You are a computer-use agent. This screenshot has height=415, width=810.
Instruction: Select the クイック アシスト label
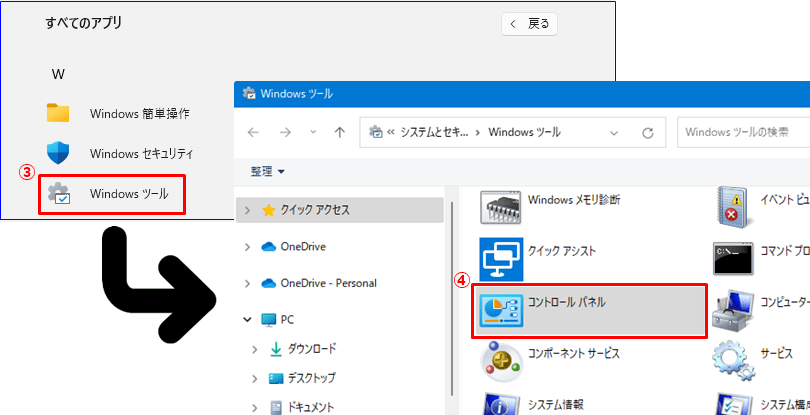(562, 251)
